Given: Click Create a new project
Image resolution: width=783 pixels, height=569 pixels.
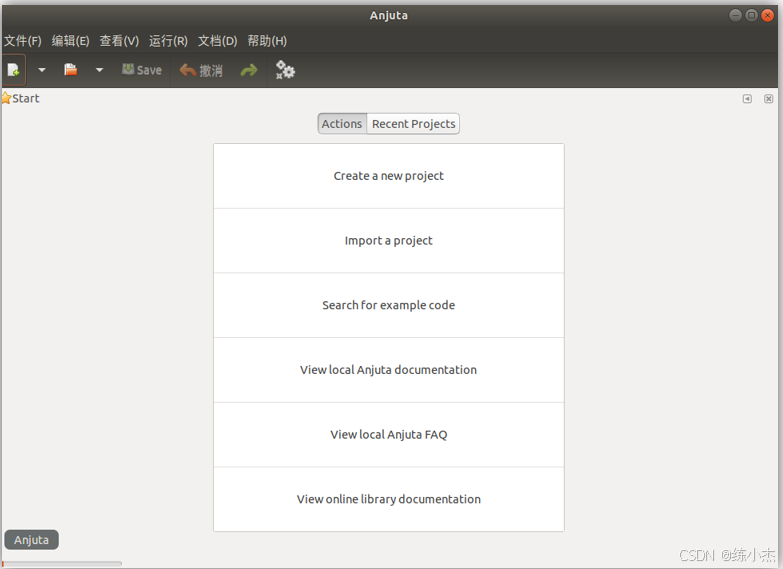Looking at the screenshot, I should pyautogui.click(x=389, y=176).
